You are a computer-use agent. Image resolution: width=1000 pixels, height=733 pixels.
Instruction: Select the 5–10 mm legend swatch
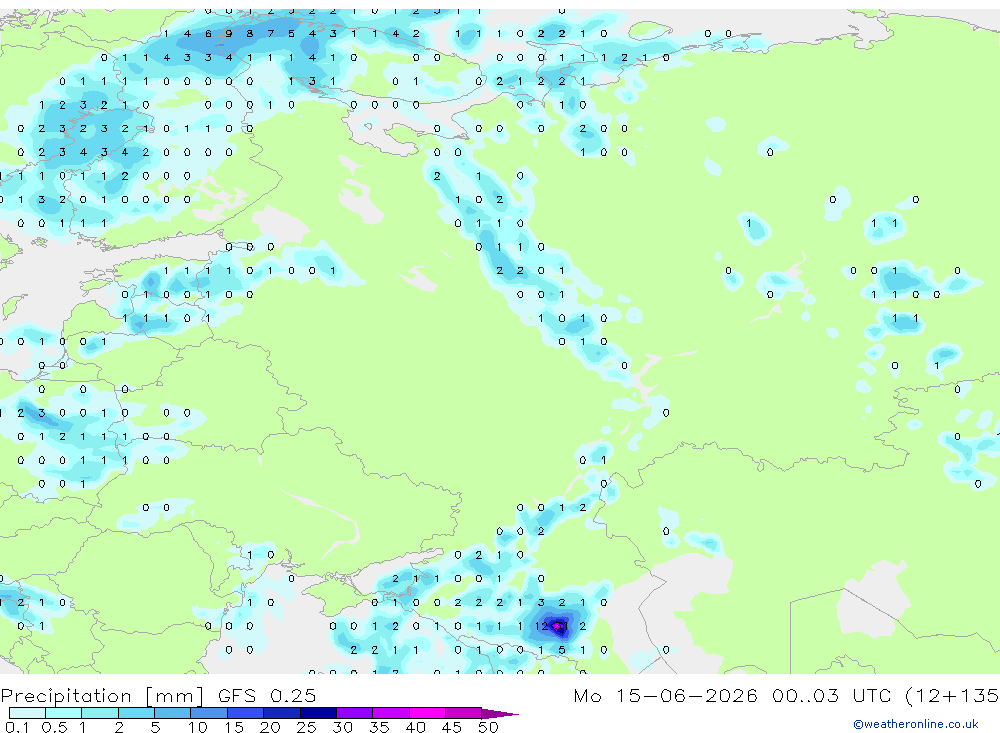pos(172,713)
